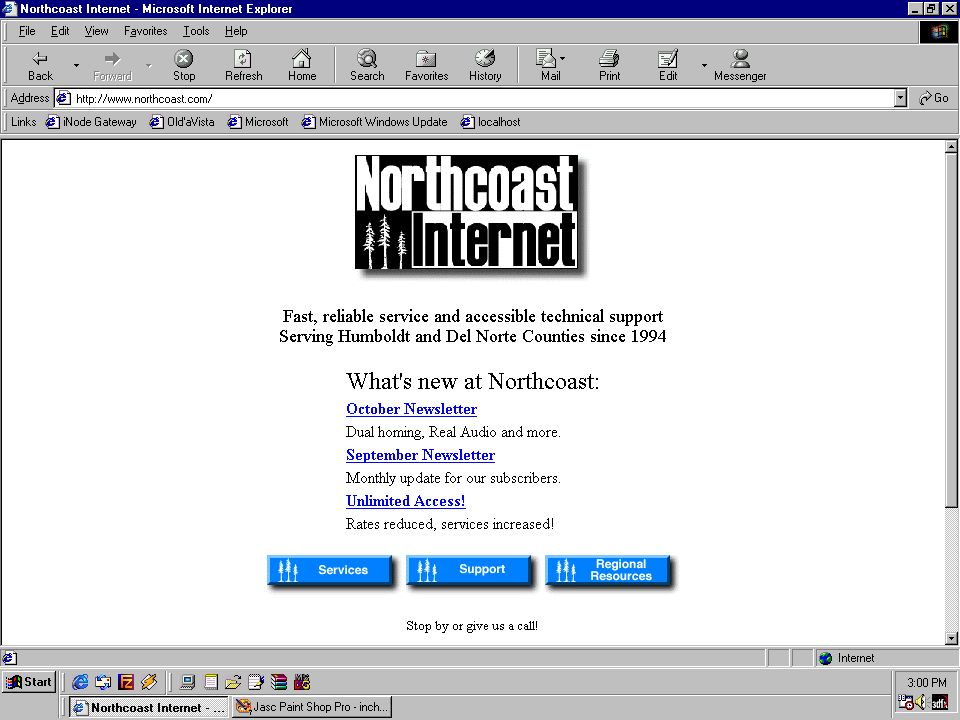960x720 pixels.
Task: Open the Edit menu
Action: coord(59,31)
